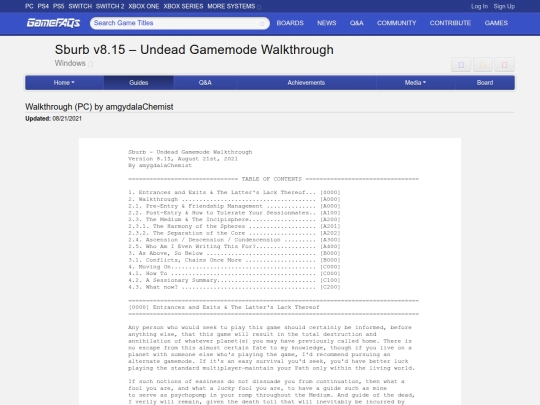Open the Achievements tab

(x=306, y=83)
